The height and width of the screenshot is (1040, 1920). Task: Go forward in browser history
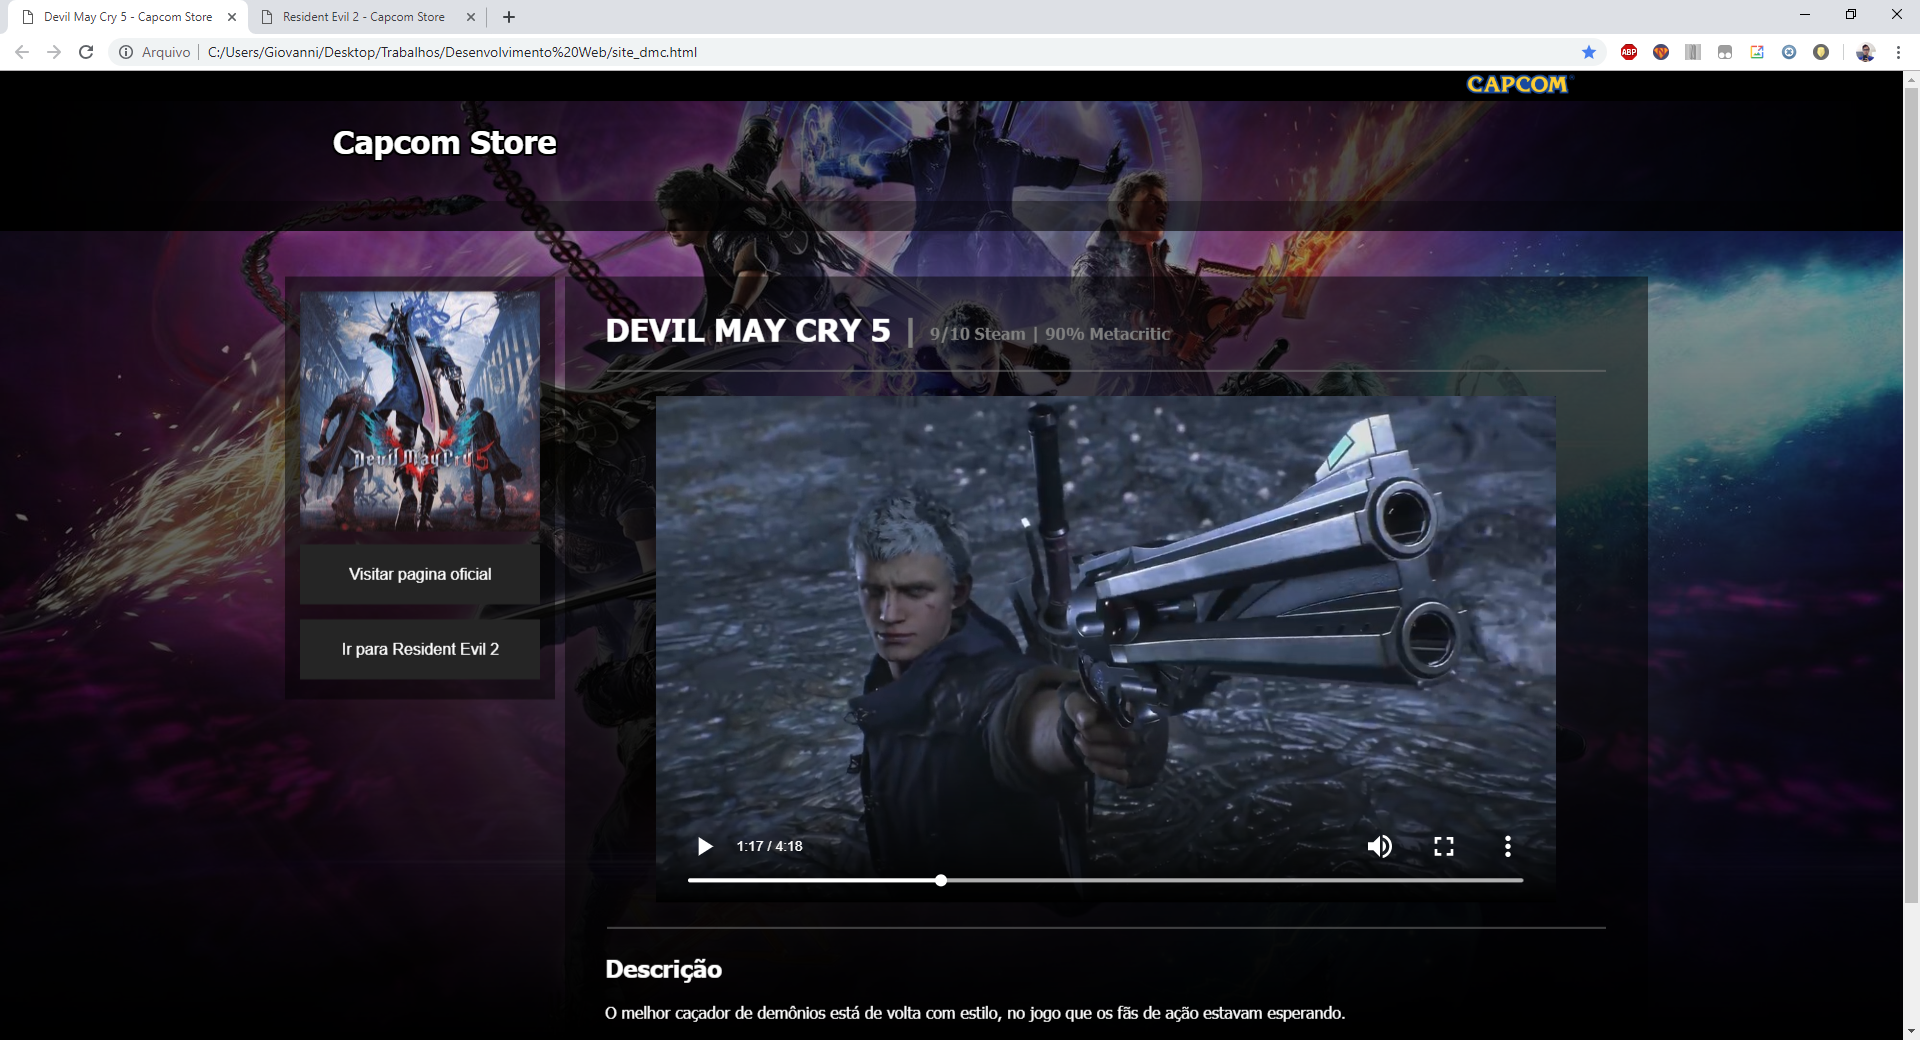(x=54, y=52)
